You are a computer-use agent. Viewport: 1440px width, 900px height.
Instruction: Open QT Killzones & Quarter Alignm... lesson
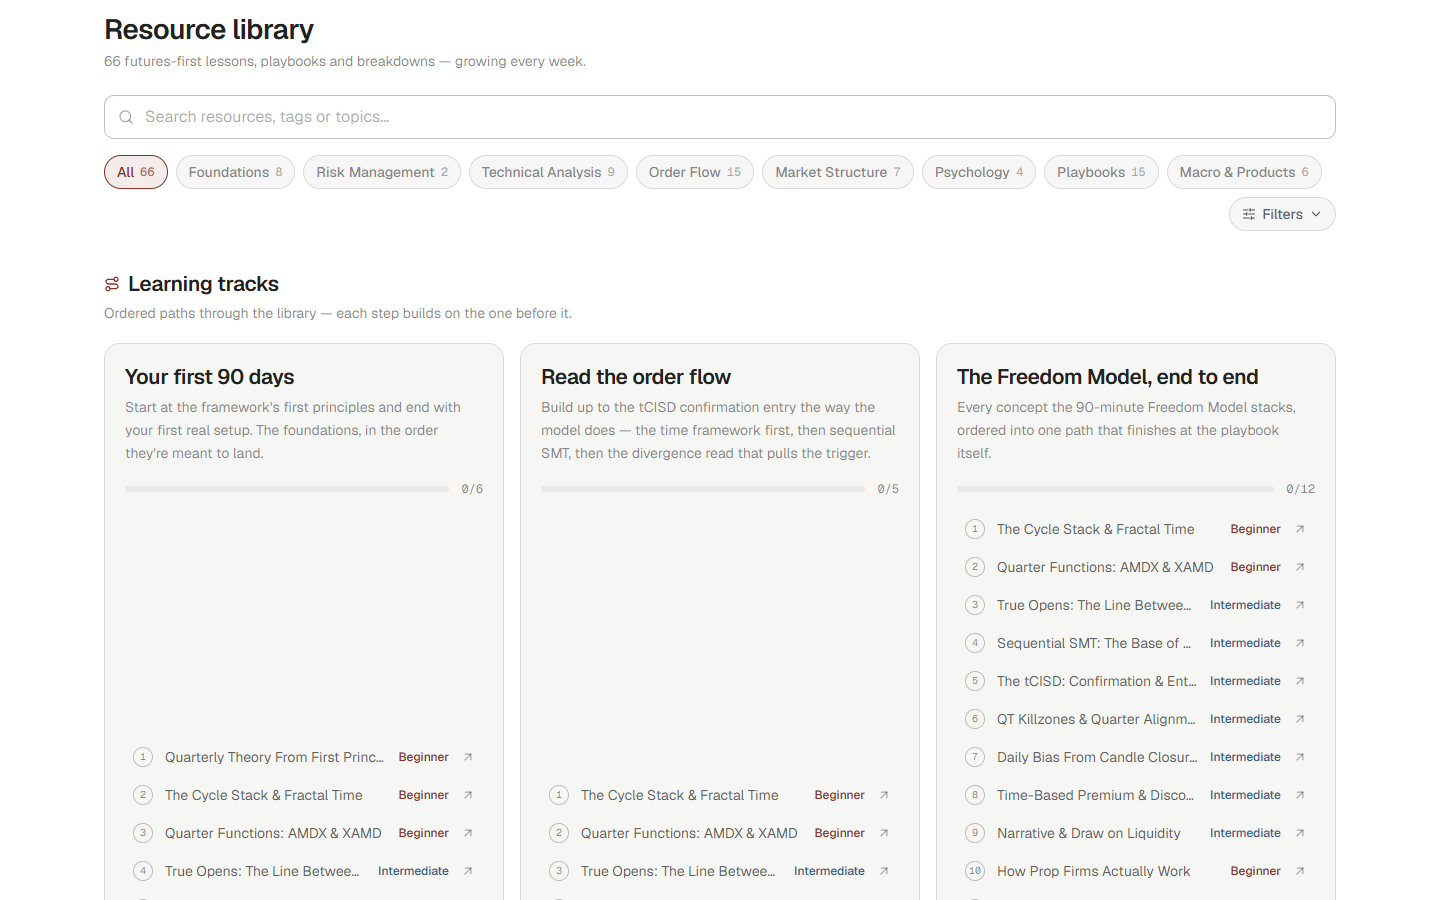(1136, 719)
